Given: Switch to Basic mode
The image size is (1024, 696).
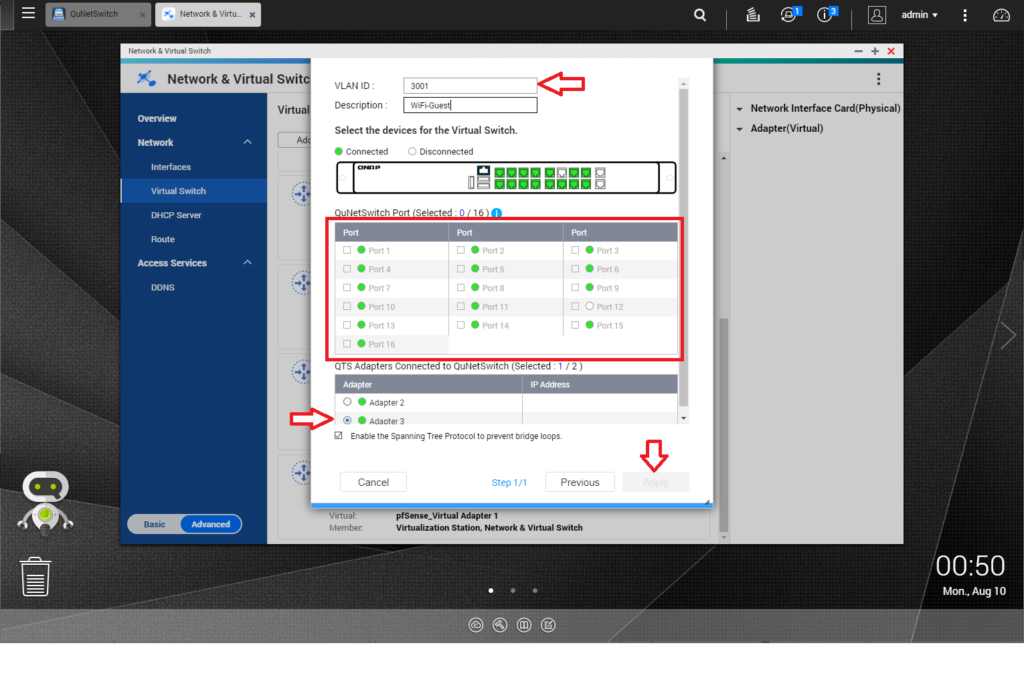Looking at the screenshot, I should [154, 524].
